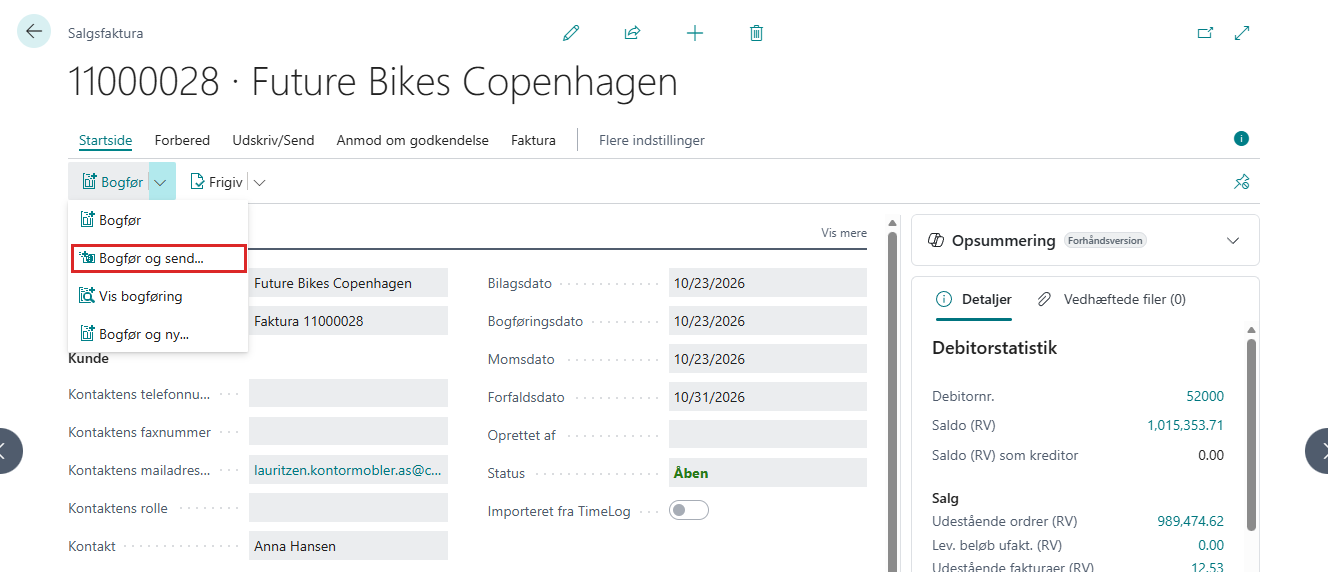Open the share icon
The image size is (1328, 572).
(632, 33)
